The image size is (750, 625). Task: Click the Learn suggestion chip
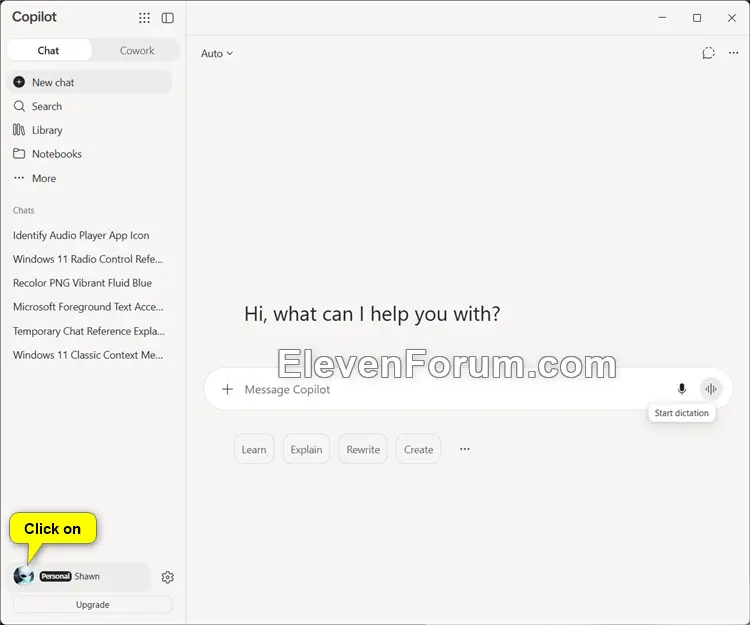click(x=254, y=449)
